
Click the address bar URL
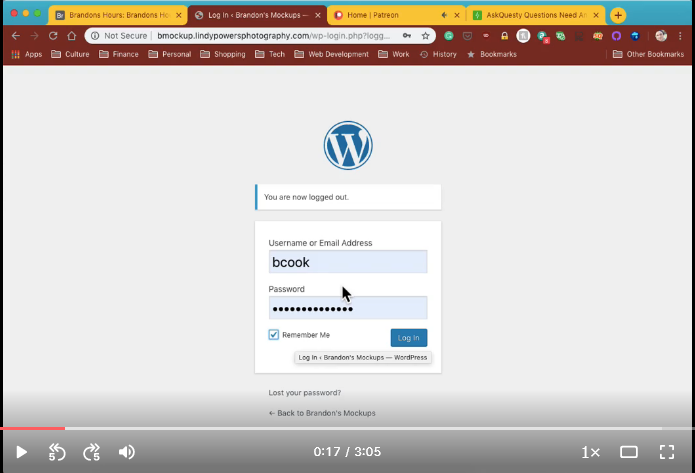[x=273, y=36]
